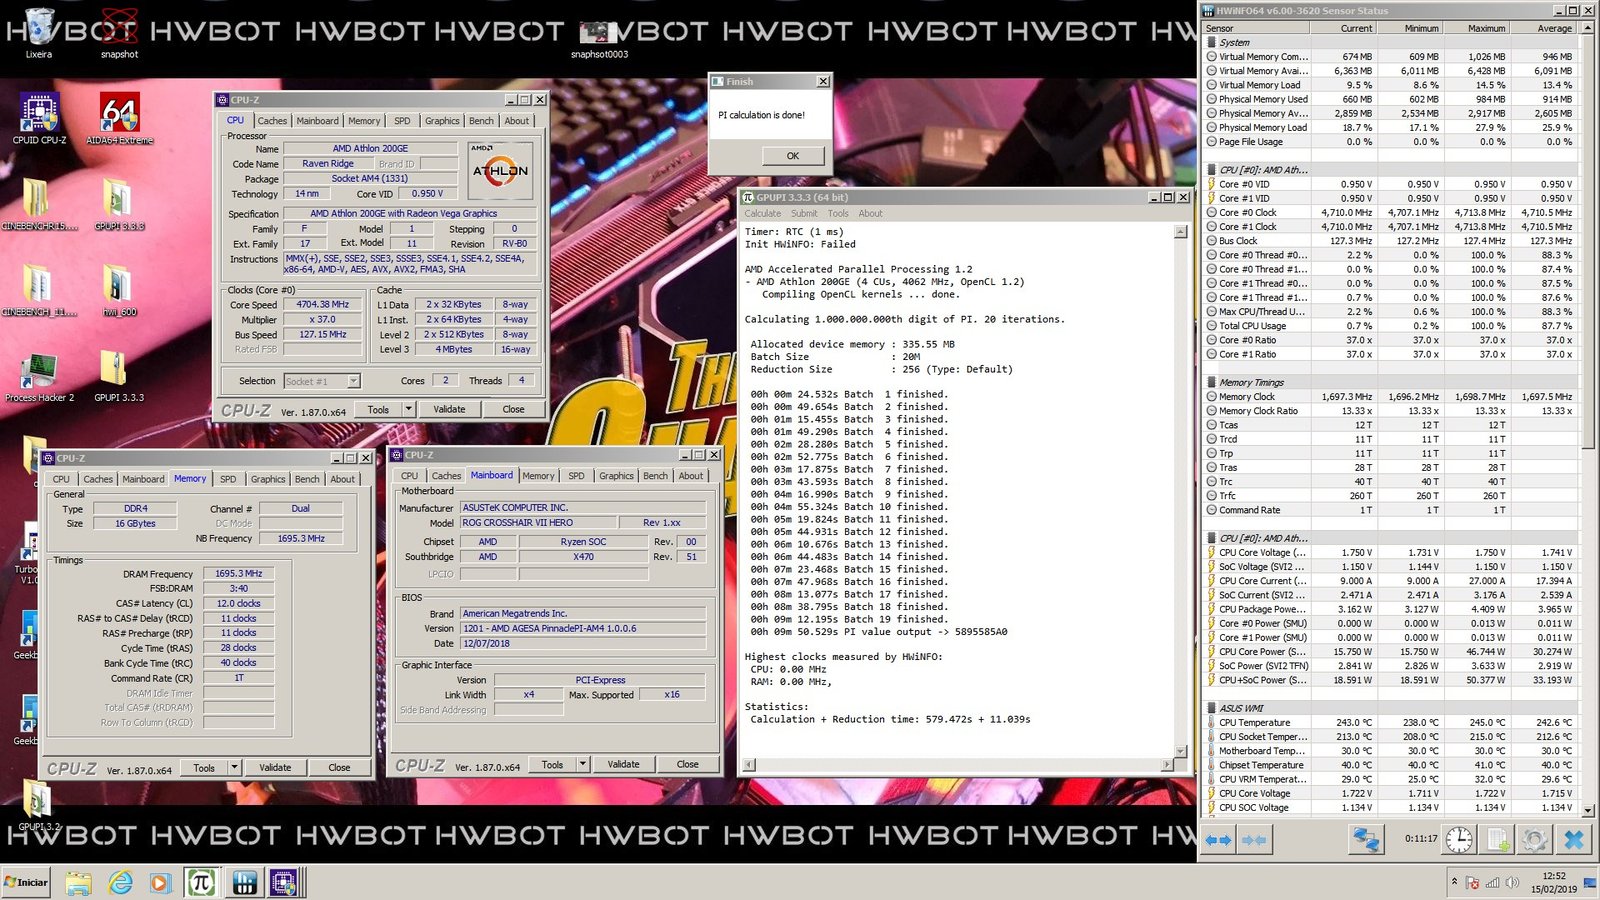Viewport: 1600px width, 900px height.
Task: Expand Tools dropdown arrow in CPU-Z Memory window
Action: (234, 768)
